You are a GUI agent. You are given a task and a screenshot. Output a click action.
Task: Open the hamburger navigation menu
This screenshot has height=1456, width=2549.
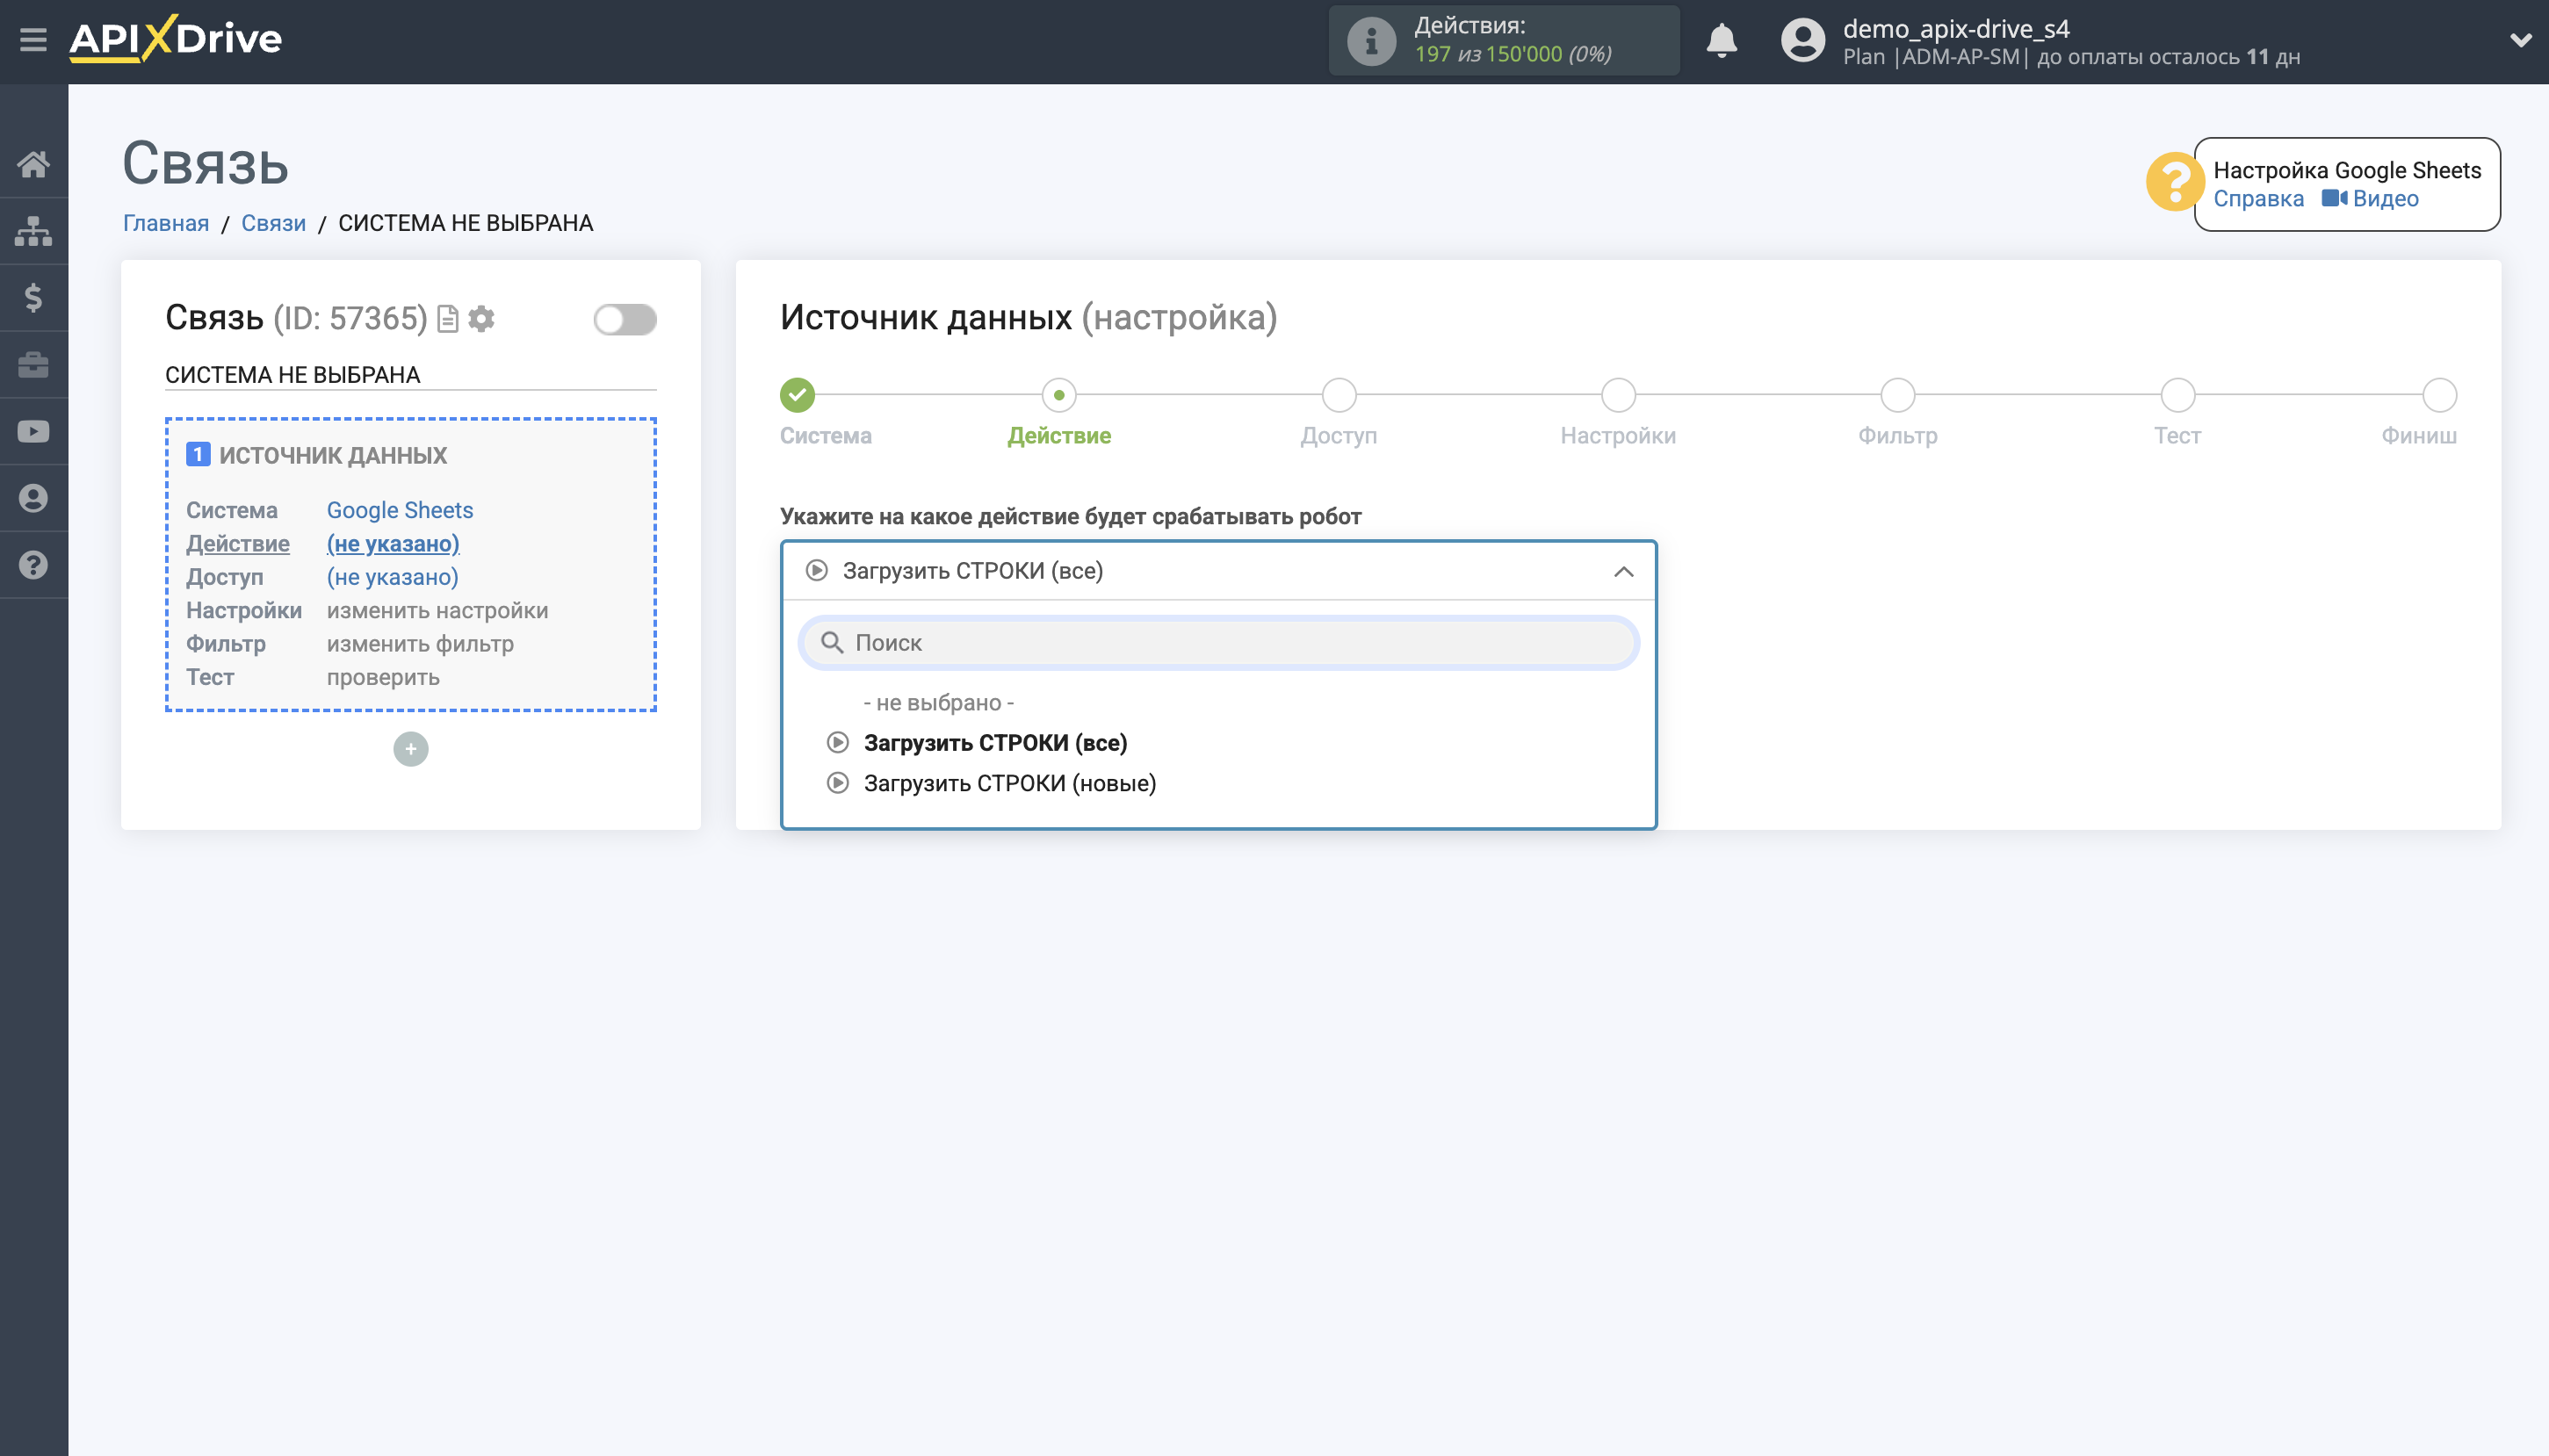tap(33, 37)
